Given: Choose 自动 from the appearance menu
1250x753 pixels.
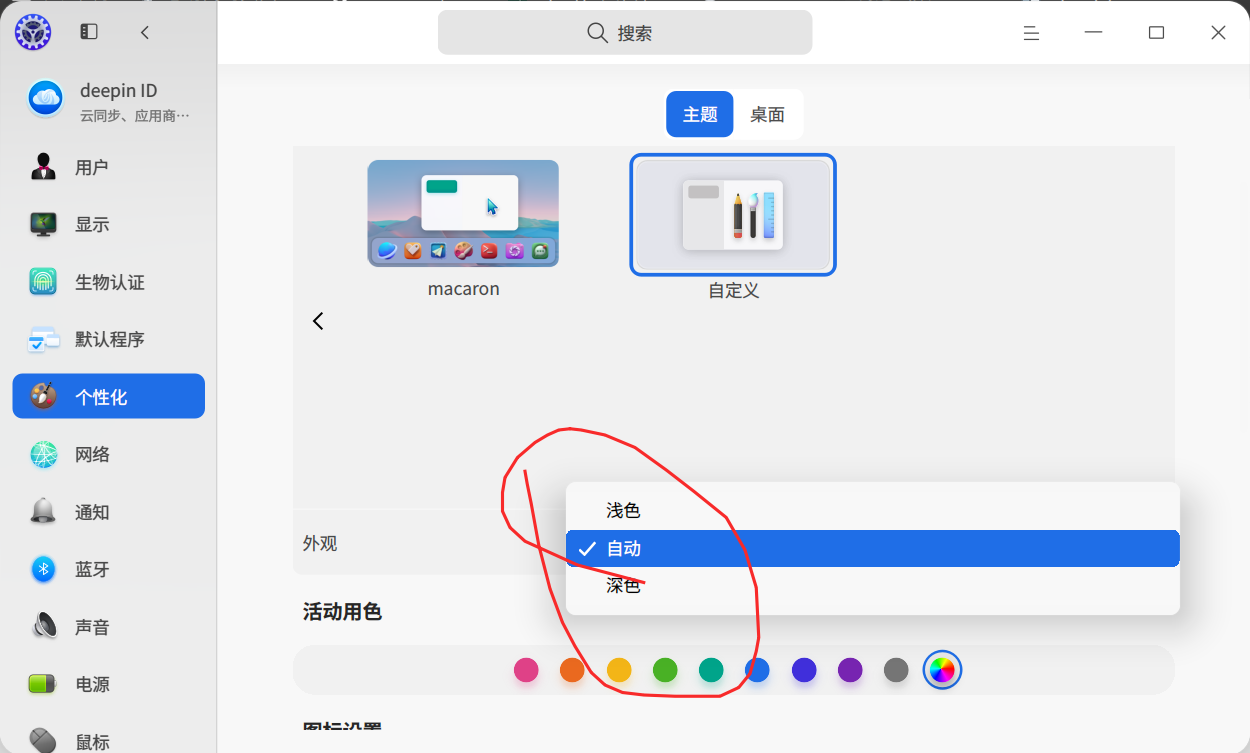Looking at the screenshot, I should click(873, 548).
